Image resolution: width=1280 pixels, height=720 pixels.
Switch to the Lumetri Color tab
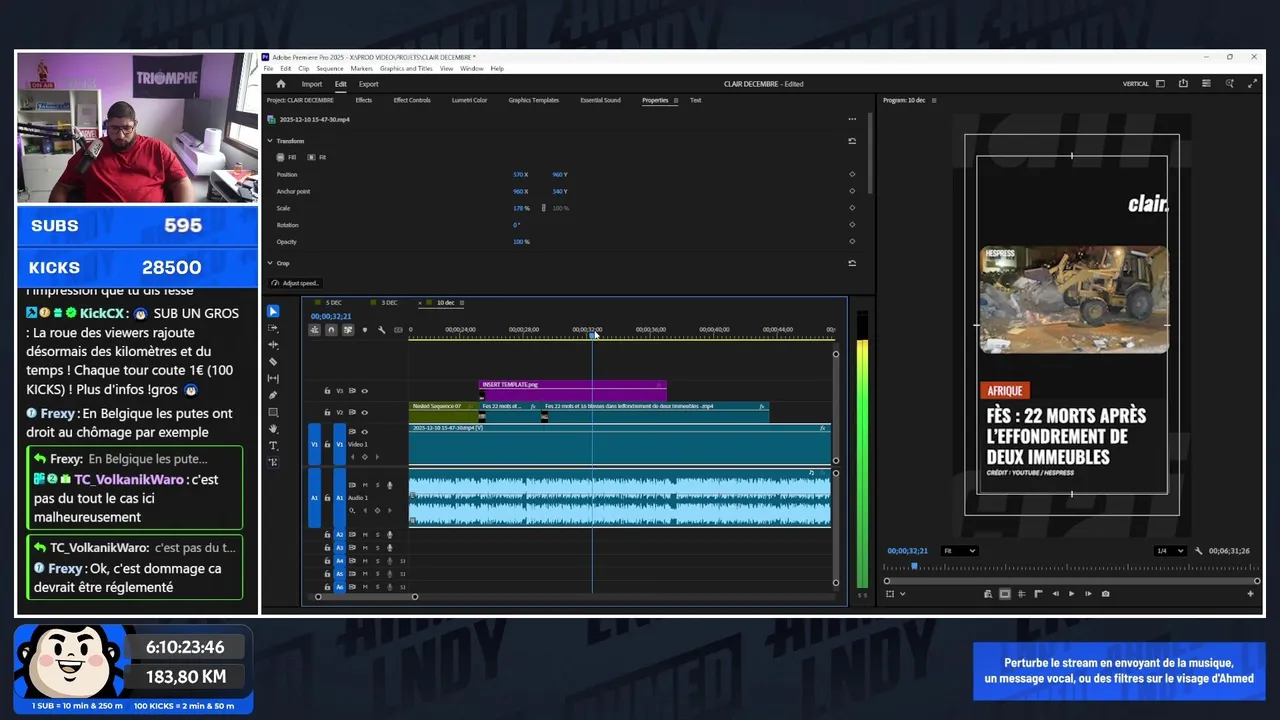coord(470,100)
